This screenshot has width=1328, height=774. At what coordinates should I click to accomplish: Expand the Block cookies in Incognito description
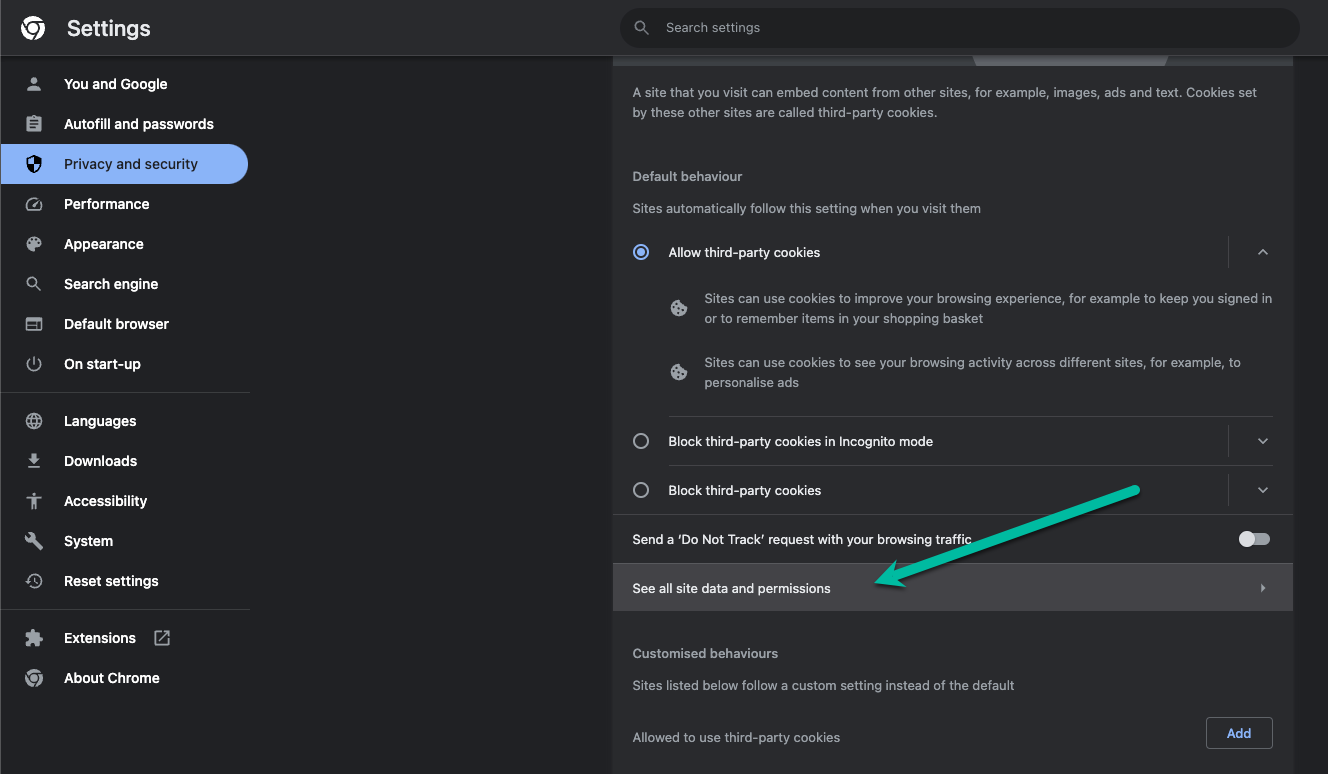pos(1262,440)
